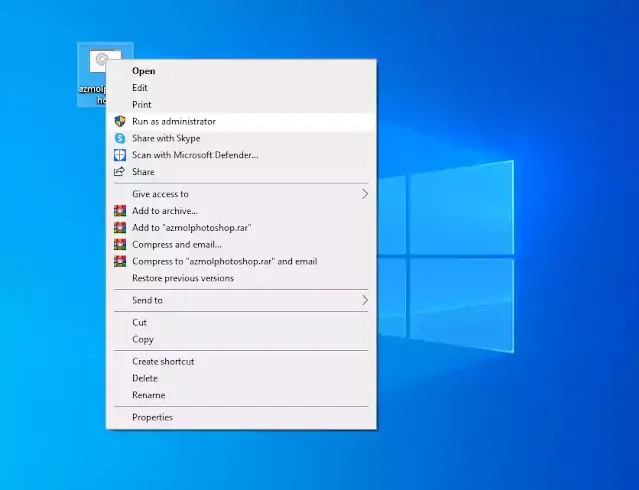Click the azmol file name label on desktop
Viewport: 639px width, 490px height.
(92, 94)
